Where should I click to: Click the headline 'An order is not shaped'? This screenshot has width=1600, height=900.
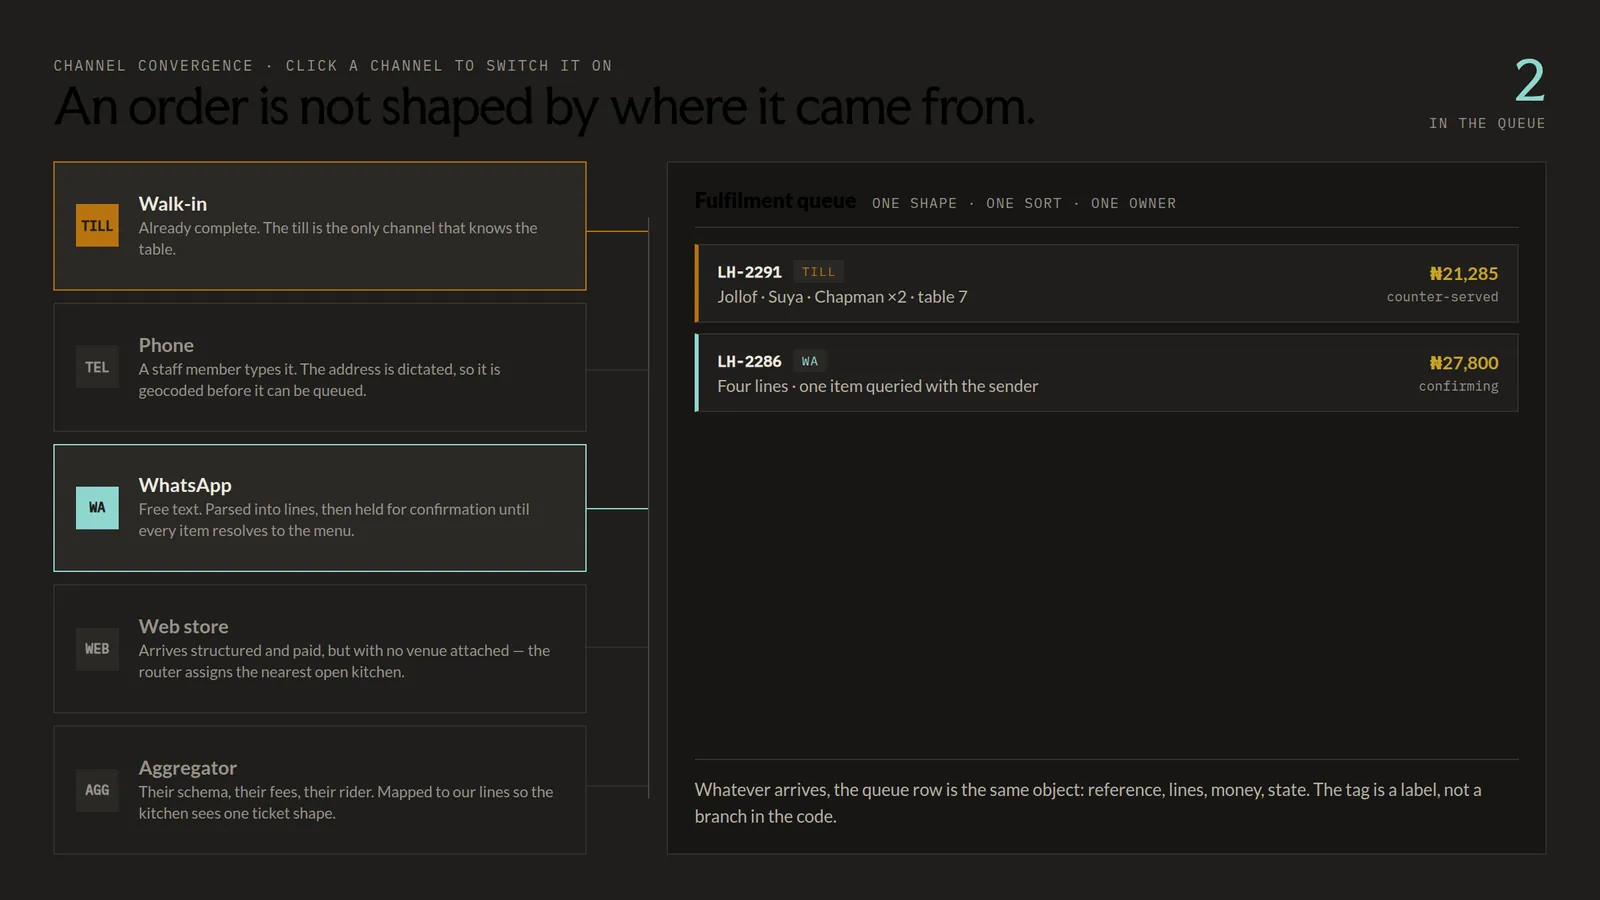pos(544,107)
